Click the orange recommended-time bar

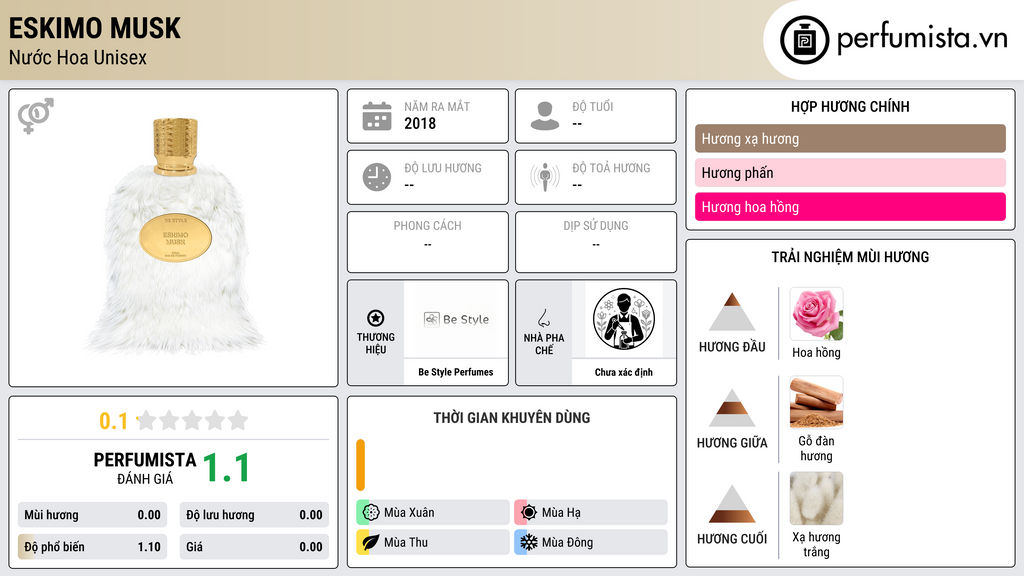coord(360,465)
